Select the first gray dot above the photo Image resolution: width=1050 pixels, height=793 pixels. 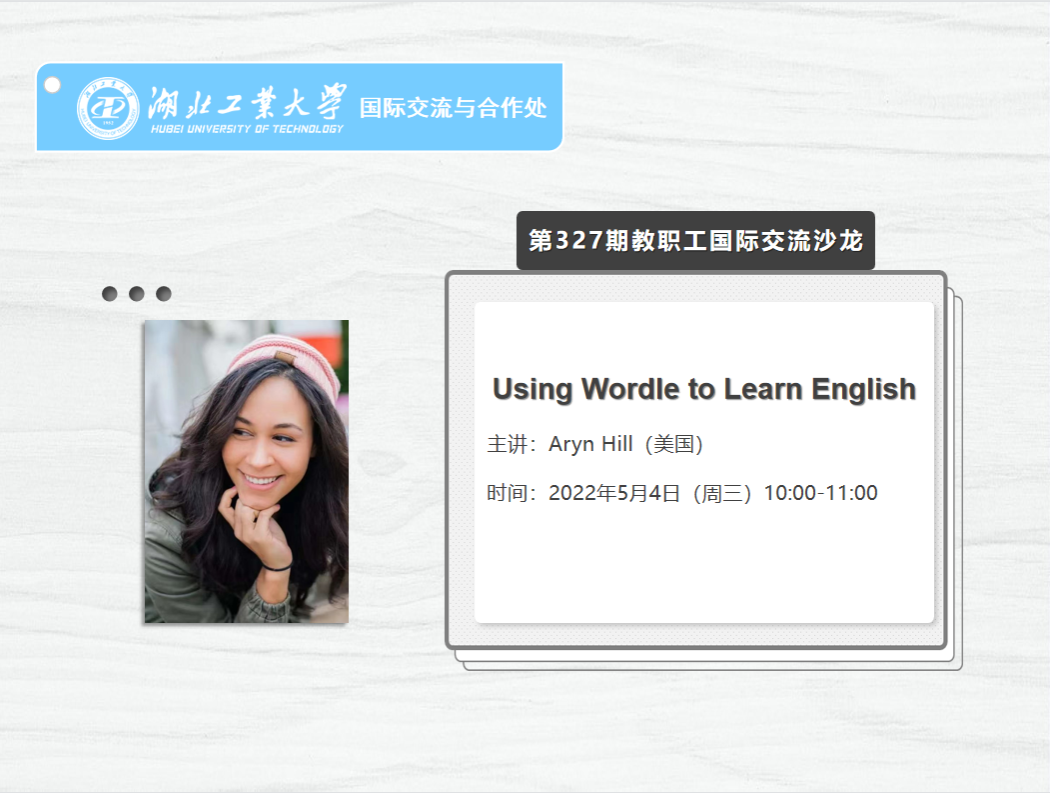[x=110, y=293]
